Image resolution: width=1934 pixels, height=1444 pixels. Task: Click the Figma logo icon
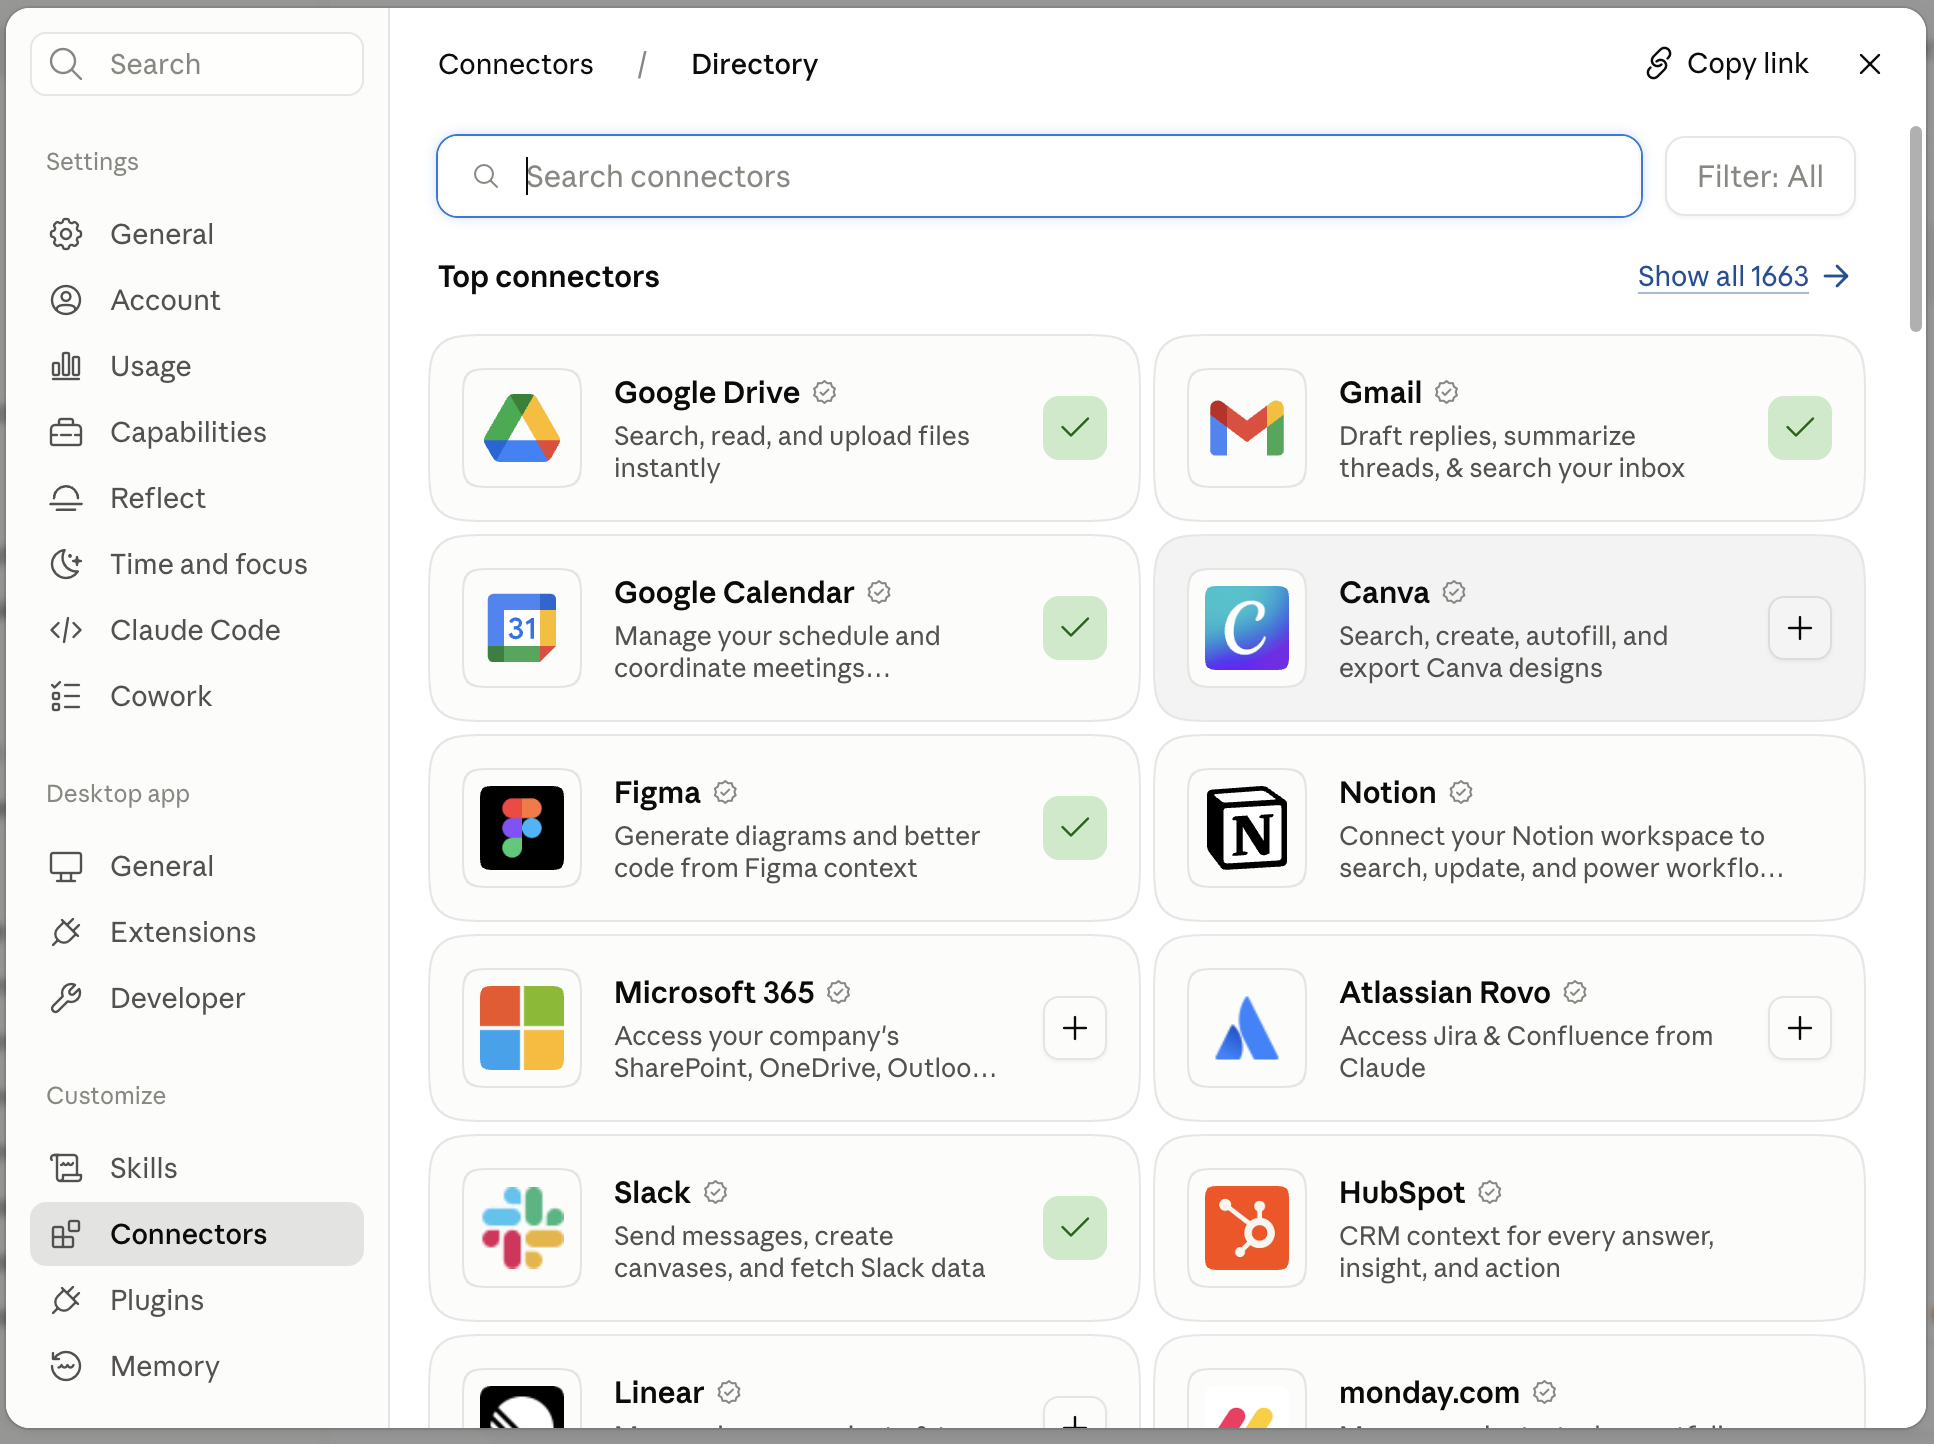coord(522,828)
